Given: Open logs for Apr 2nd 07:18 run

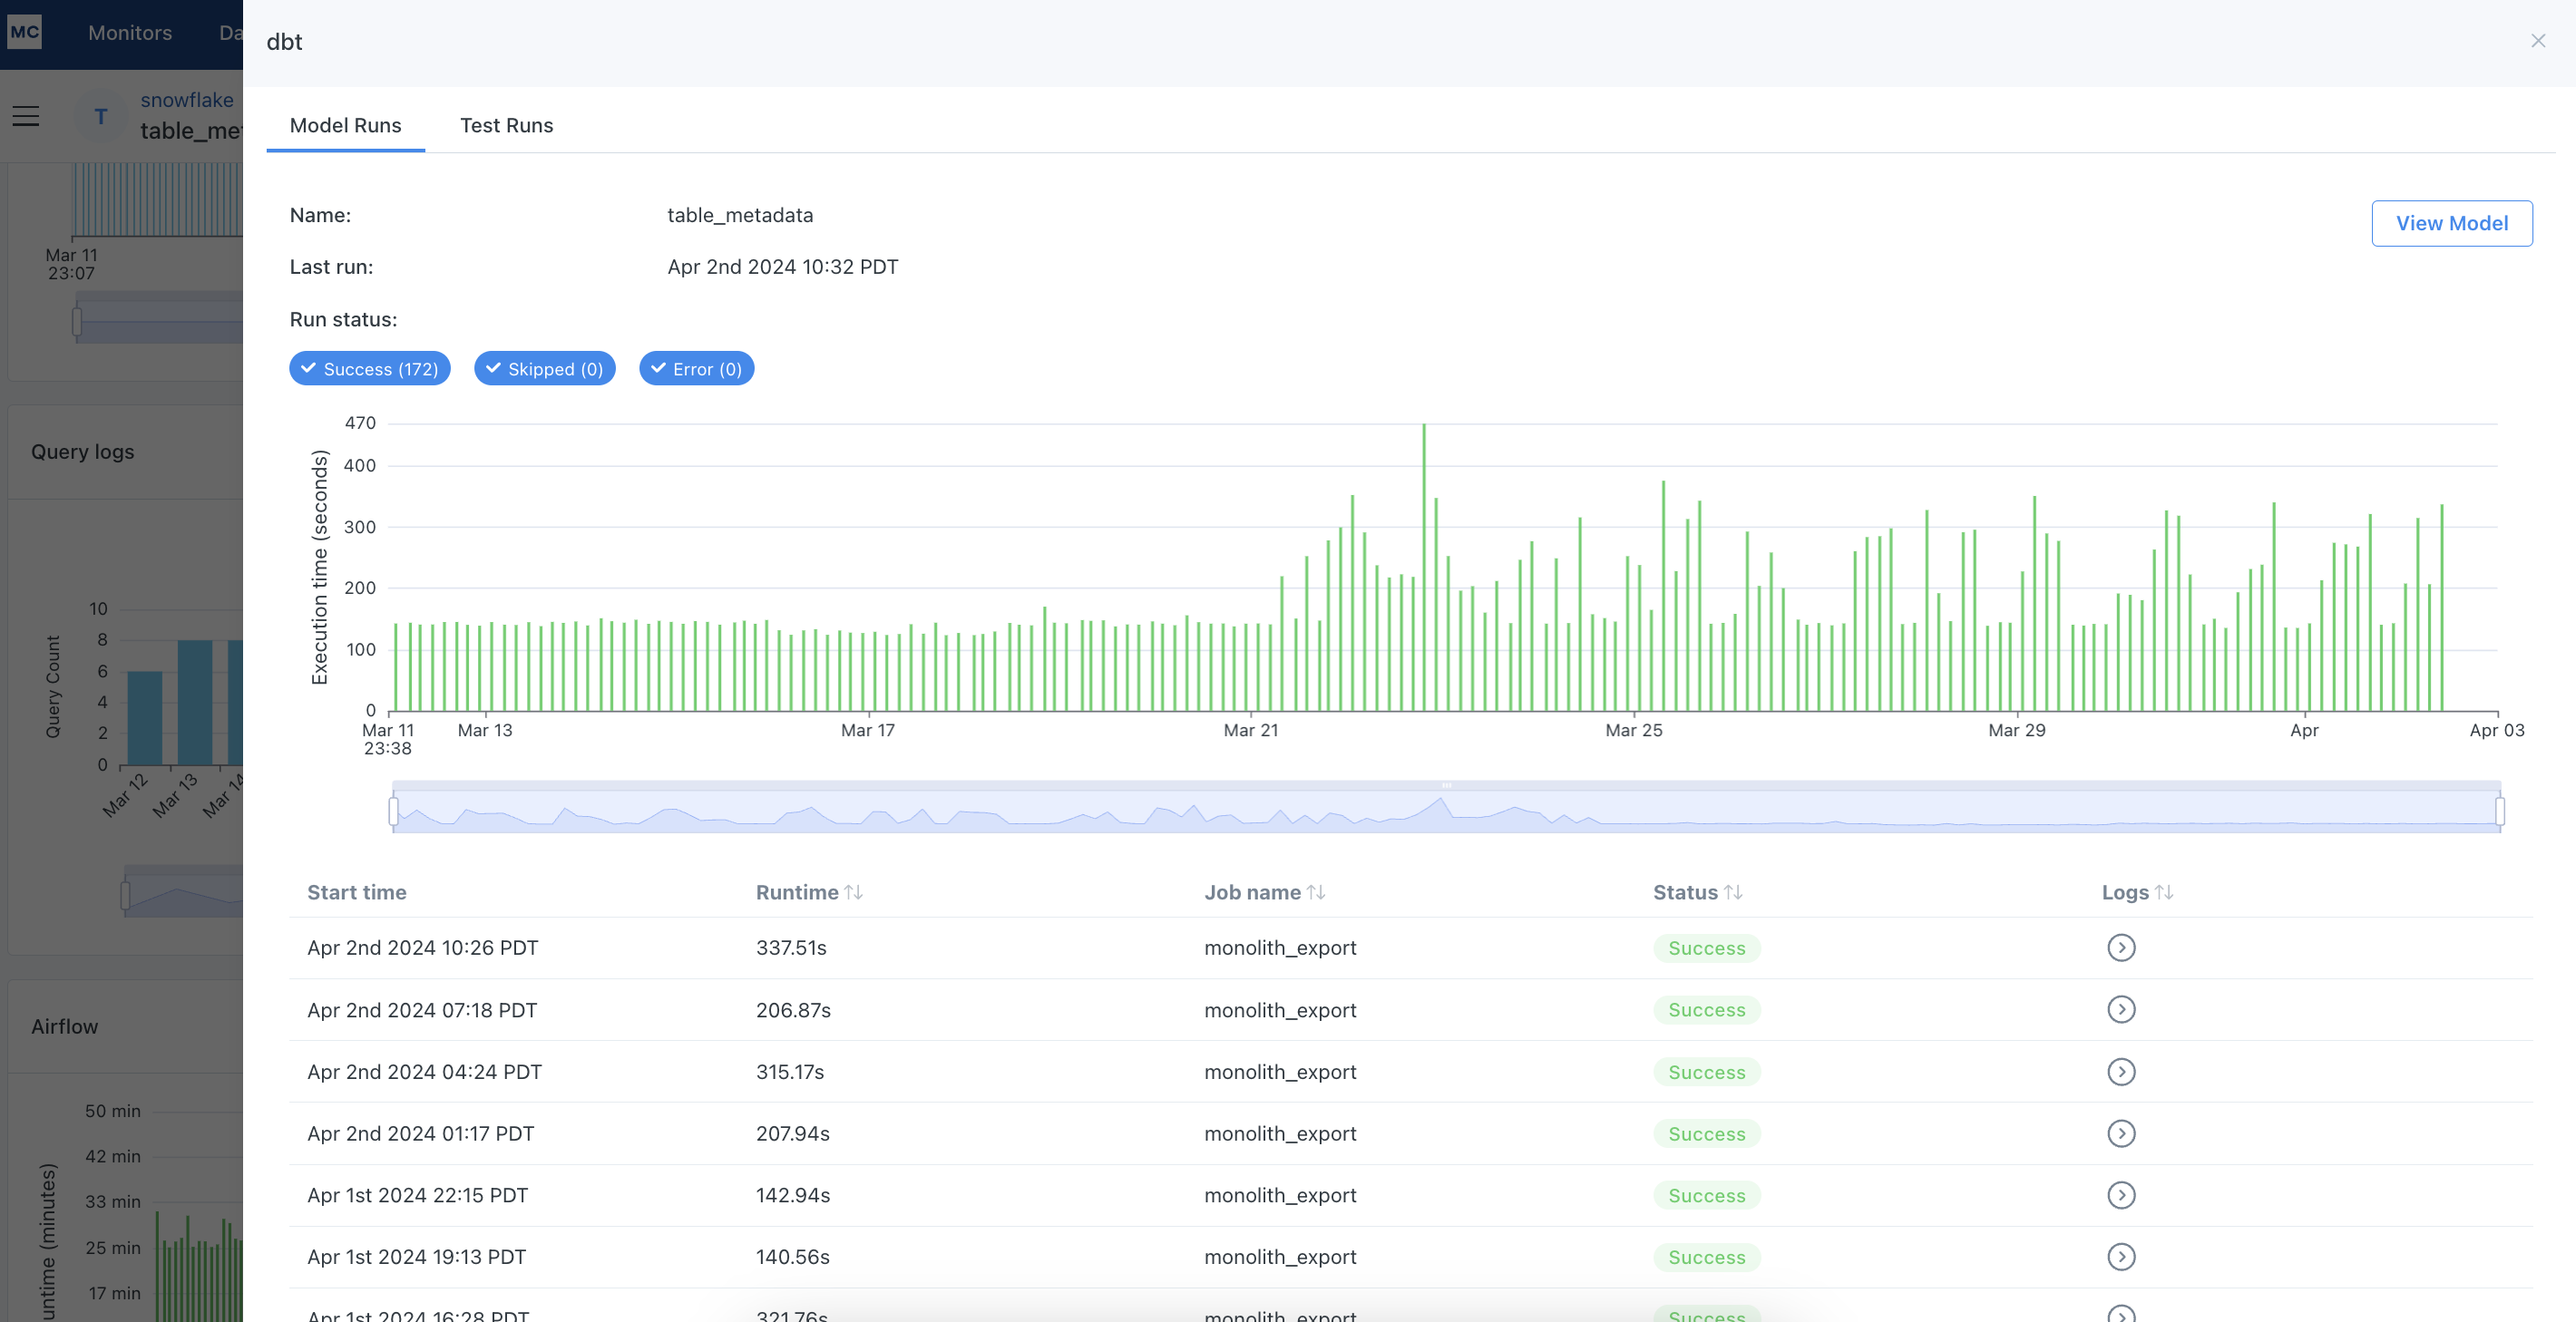Looking at the screenshot, I should click(x=2120, y=1009).
